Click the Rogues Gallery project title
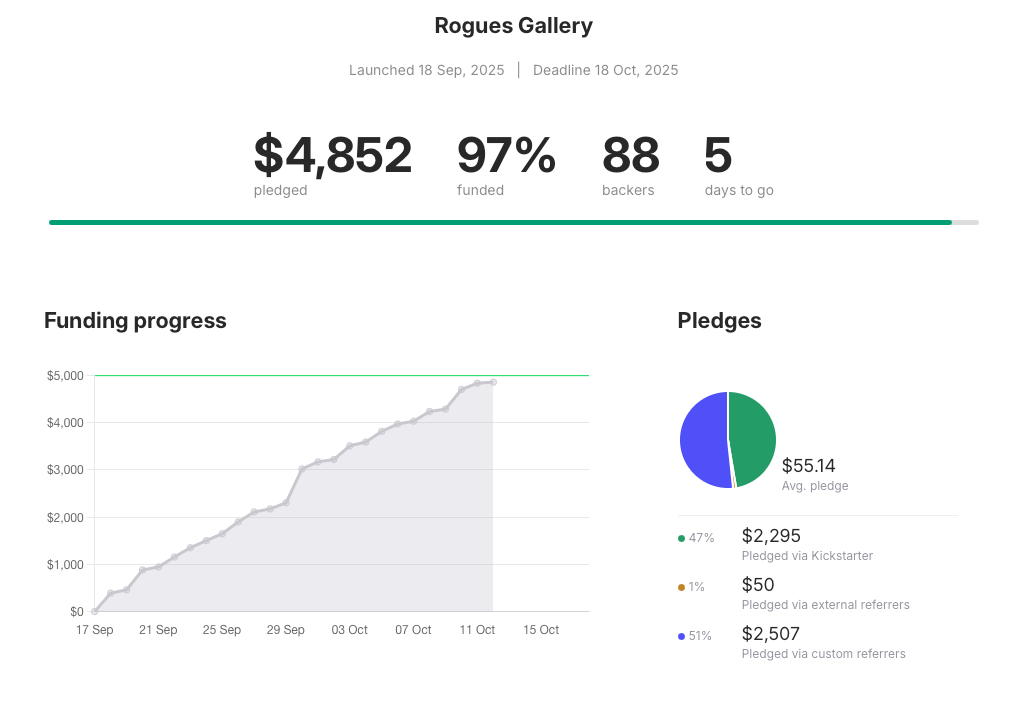 (x=513, y=26)
